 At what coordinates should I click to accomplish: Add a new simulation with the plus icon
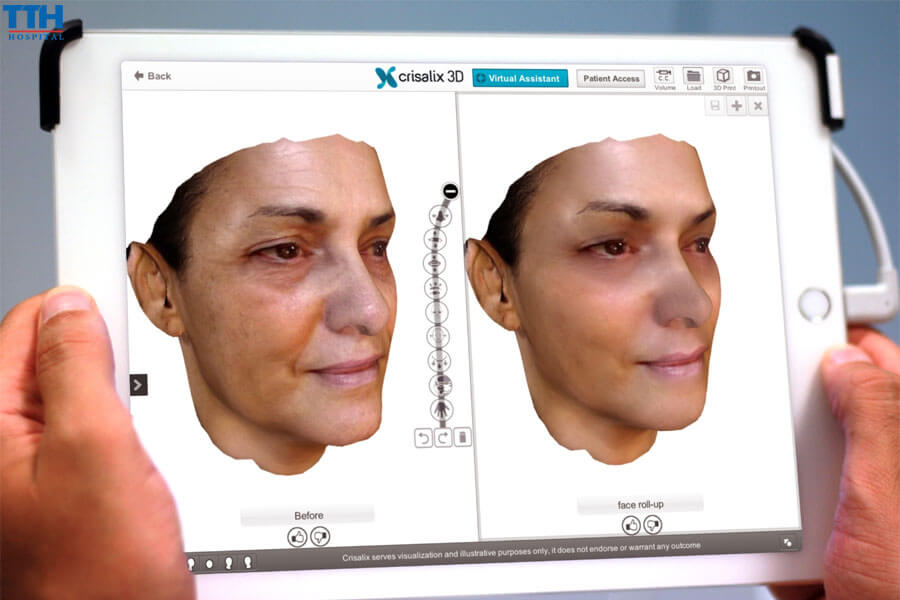(736, 106)
